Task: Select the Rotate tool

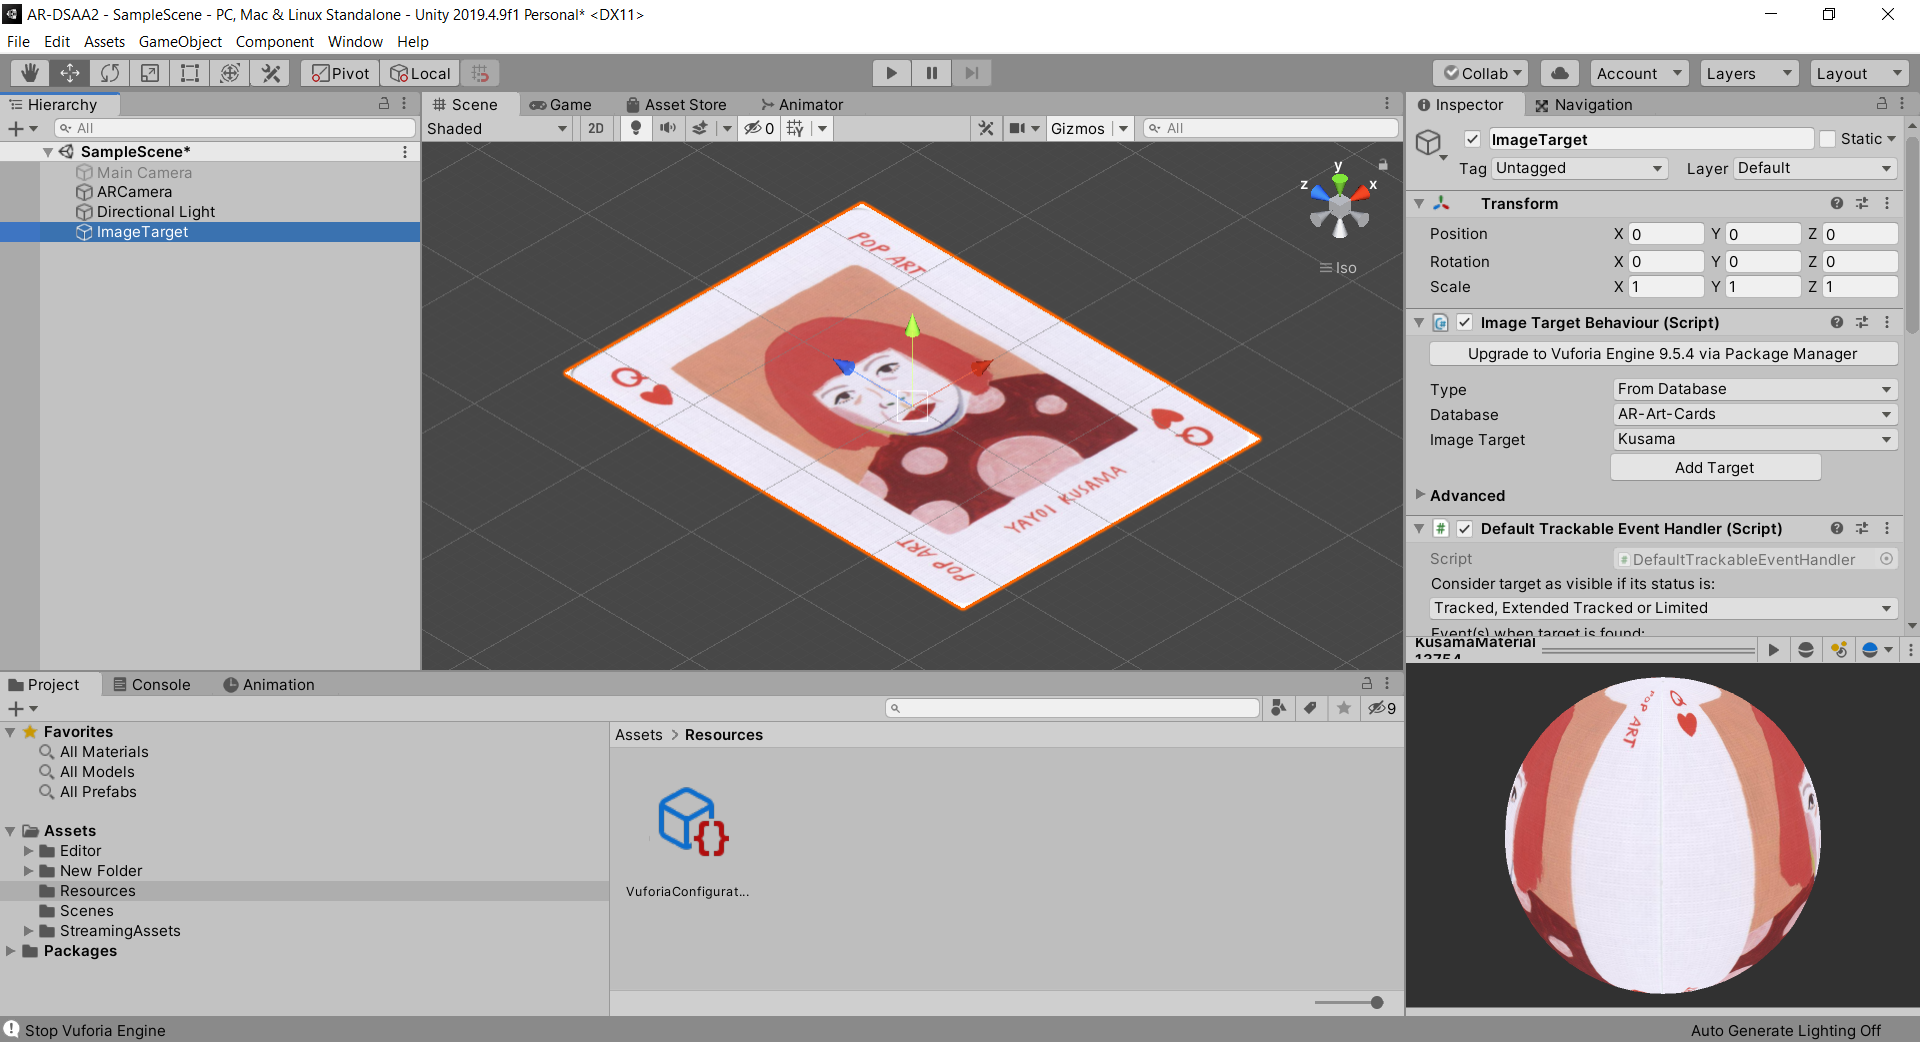Action: point(110,73)
